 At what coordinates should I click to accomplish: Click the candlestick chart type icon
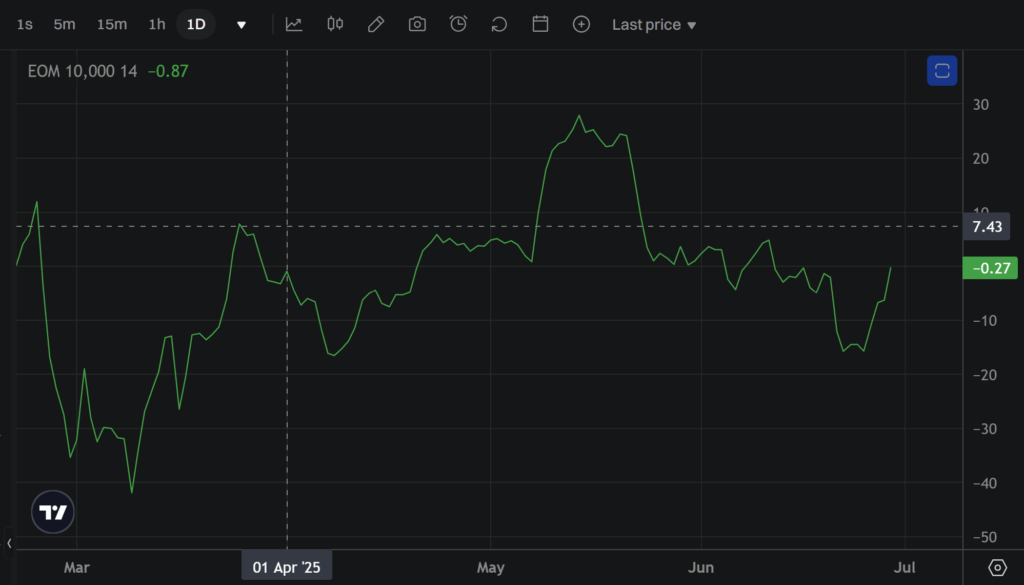click(x=335, y=24)
